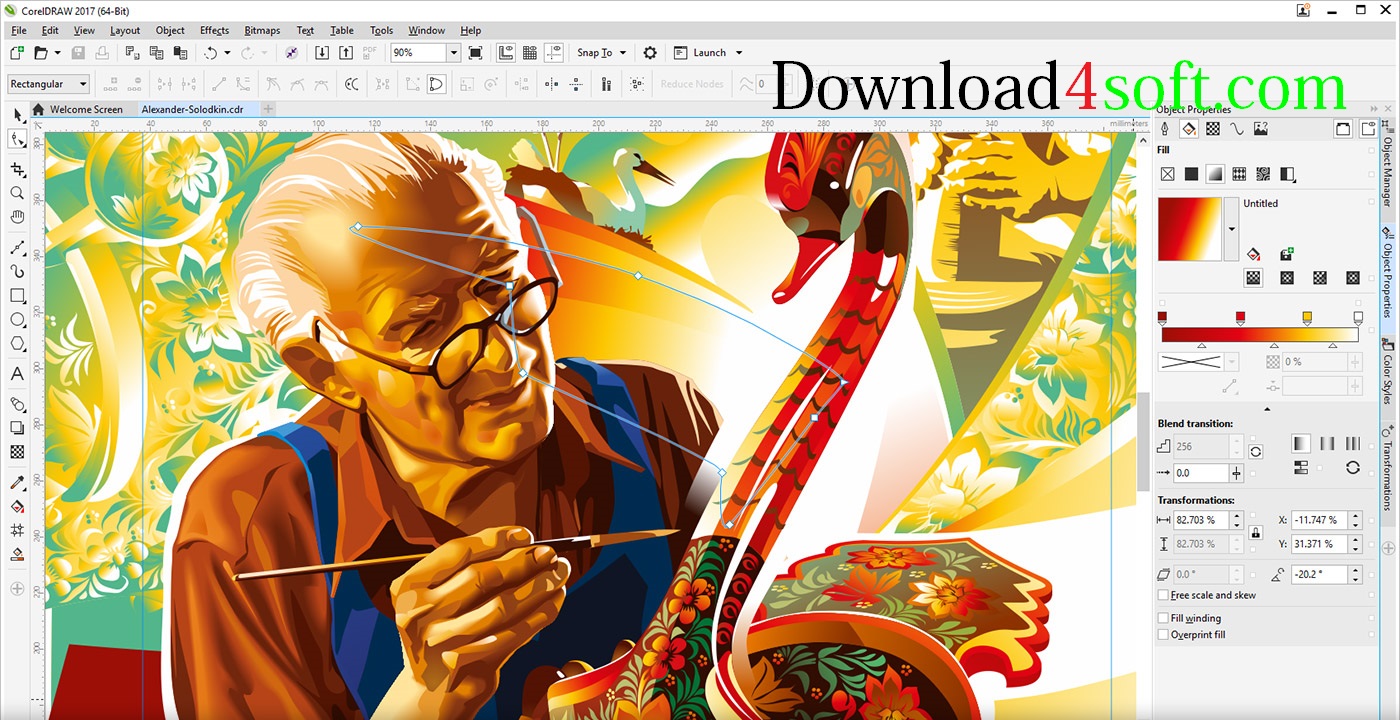Select the Transparency checkerboard tool in toolbox
The image size is (1400, 720).
coord(17,452)
